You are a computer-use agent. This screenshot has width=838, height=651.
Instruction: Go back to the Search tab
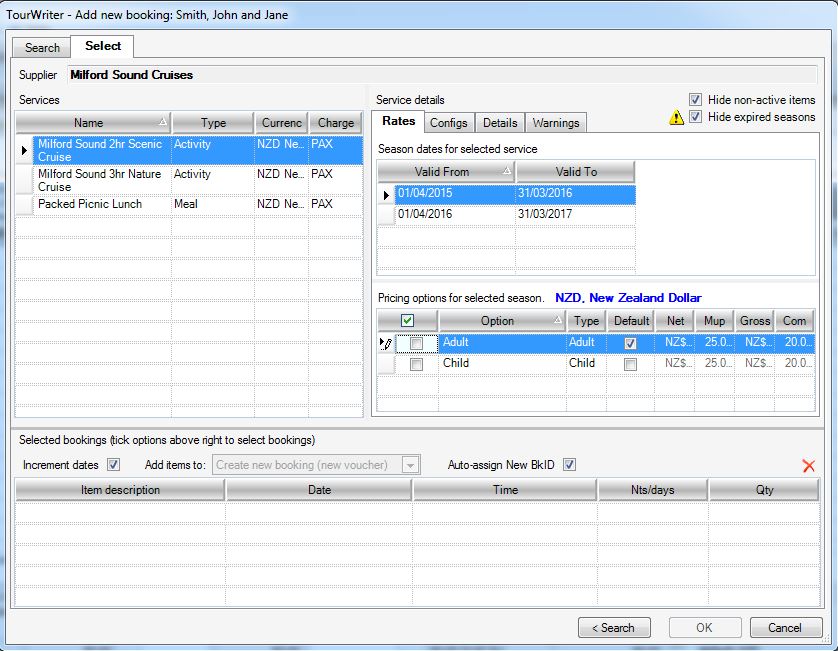(42, 48)
